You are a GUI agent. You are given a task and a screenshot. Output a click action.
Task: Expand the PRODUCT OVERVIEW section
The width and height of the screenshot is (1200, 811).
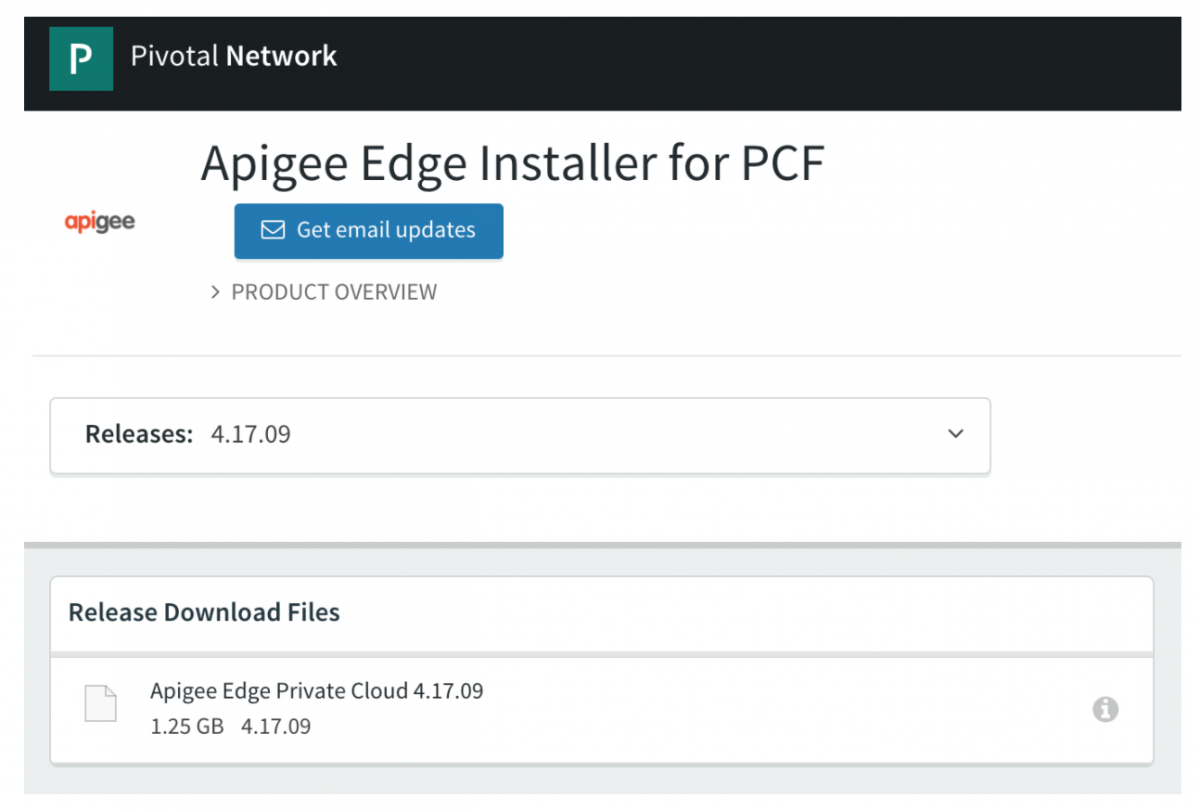pos(333,292)
